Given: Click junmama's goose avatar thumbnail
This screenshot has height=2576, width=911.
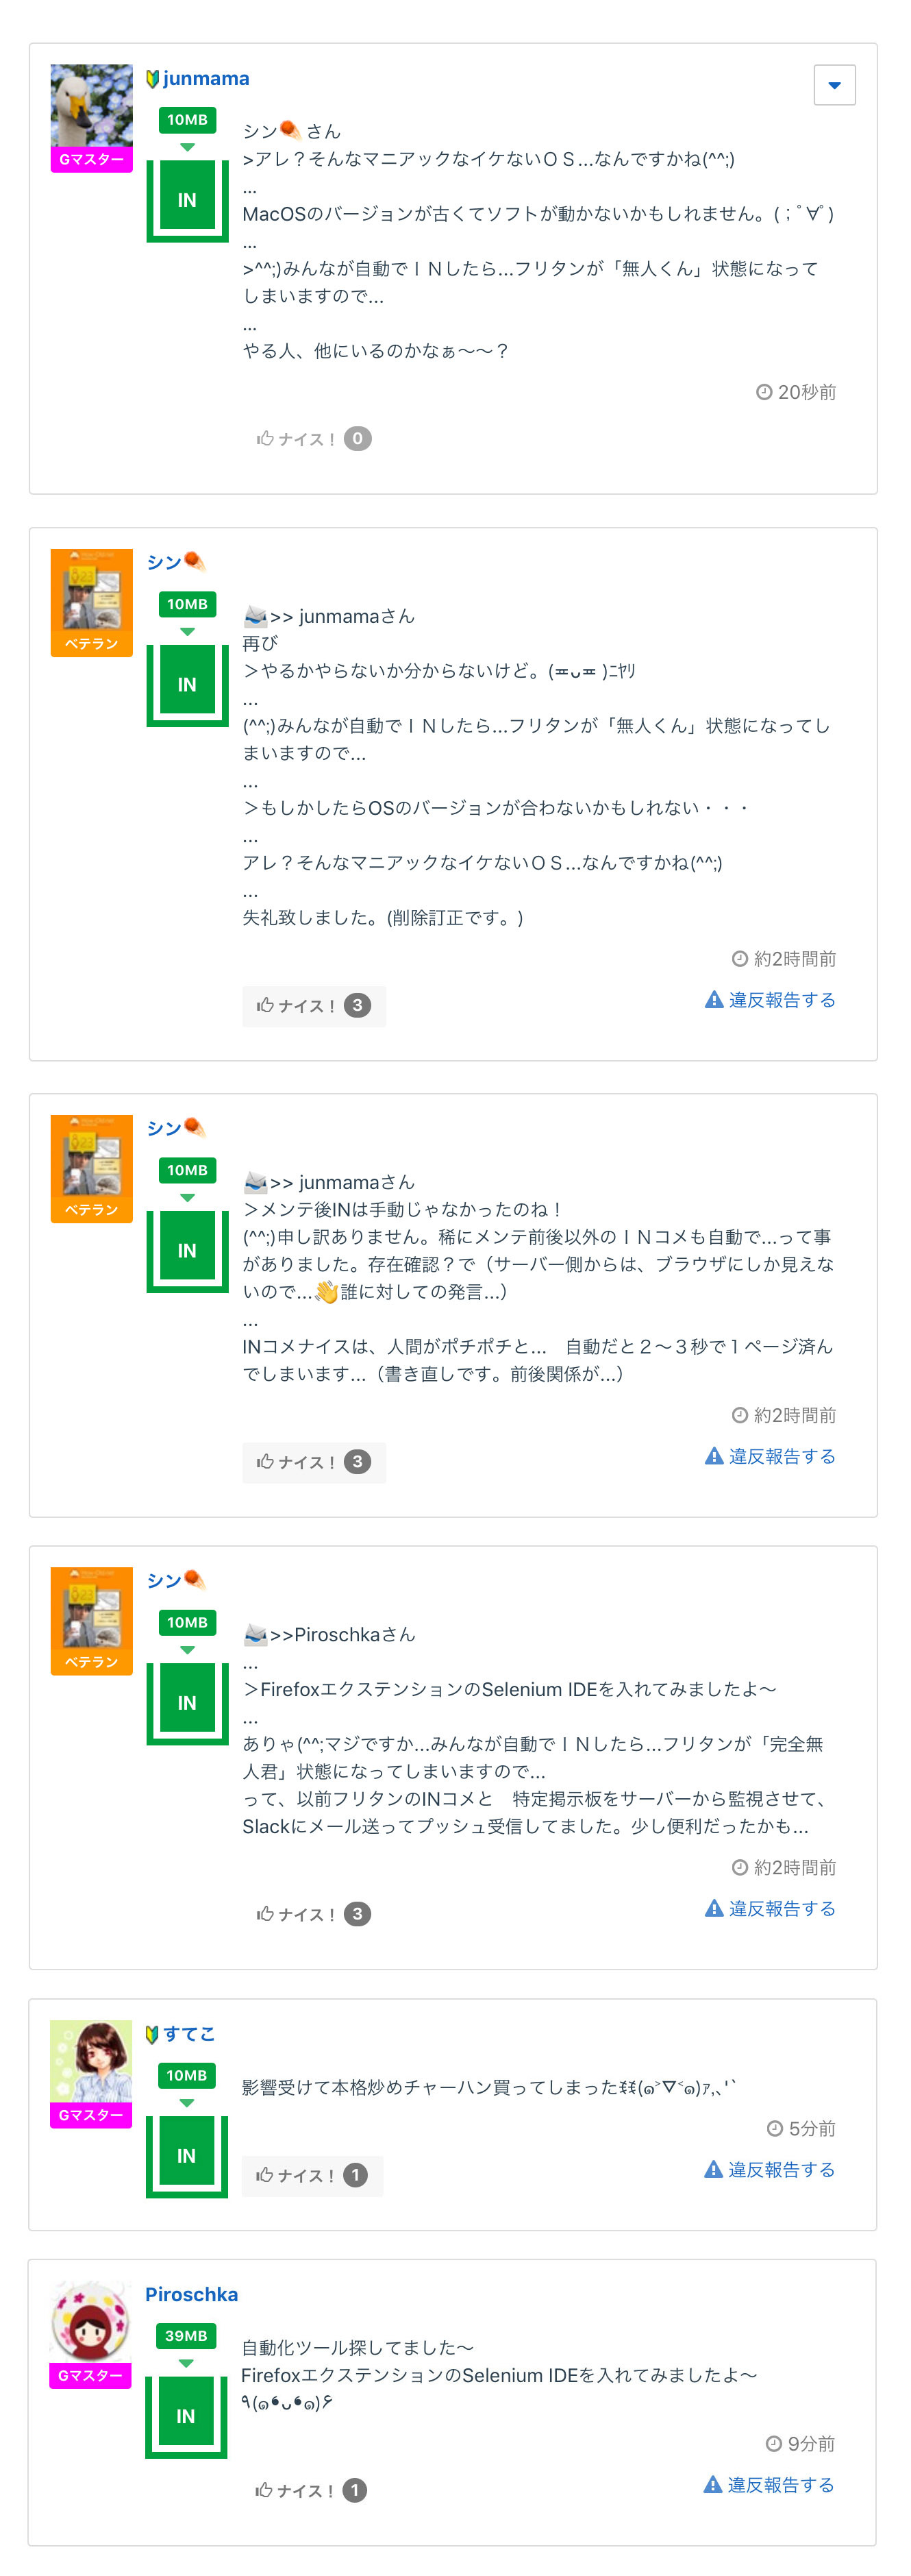Looking at the screenshot, I should pos(91,106).
